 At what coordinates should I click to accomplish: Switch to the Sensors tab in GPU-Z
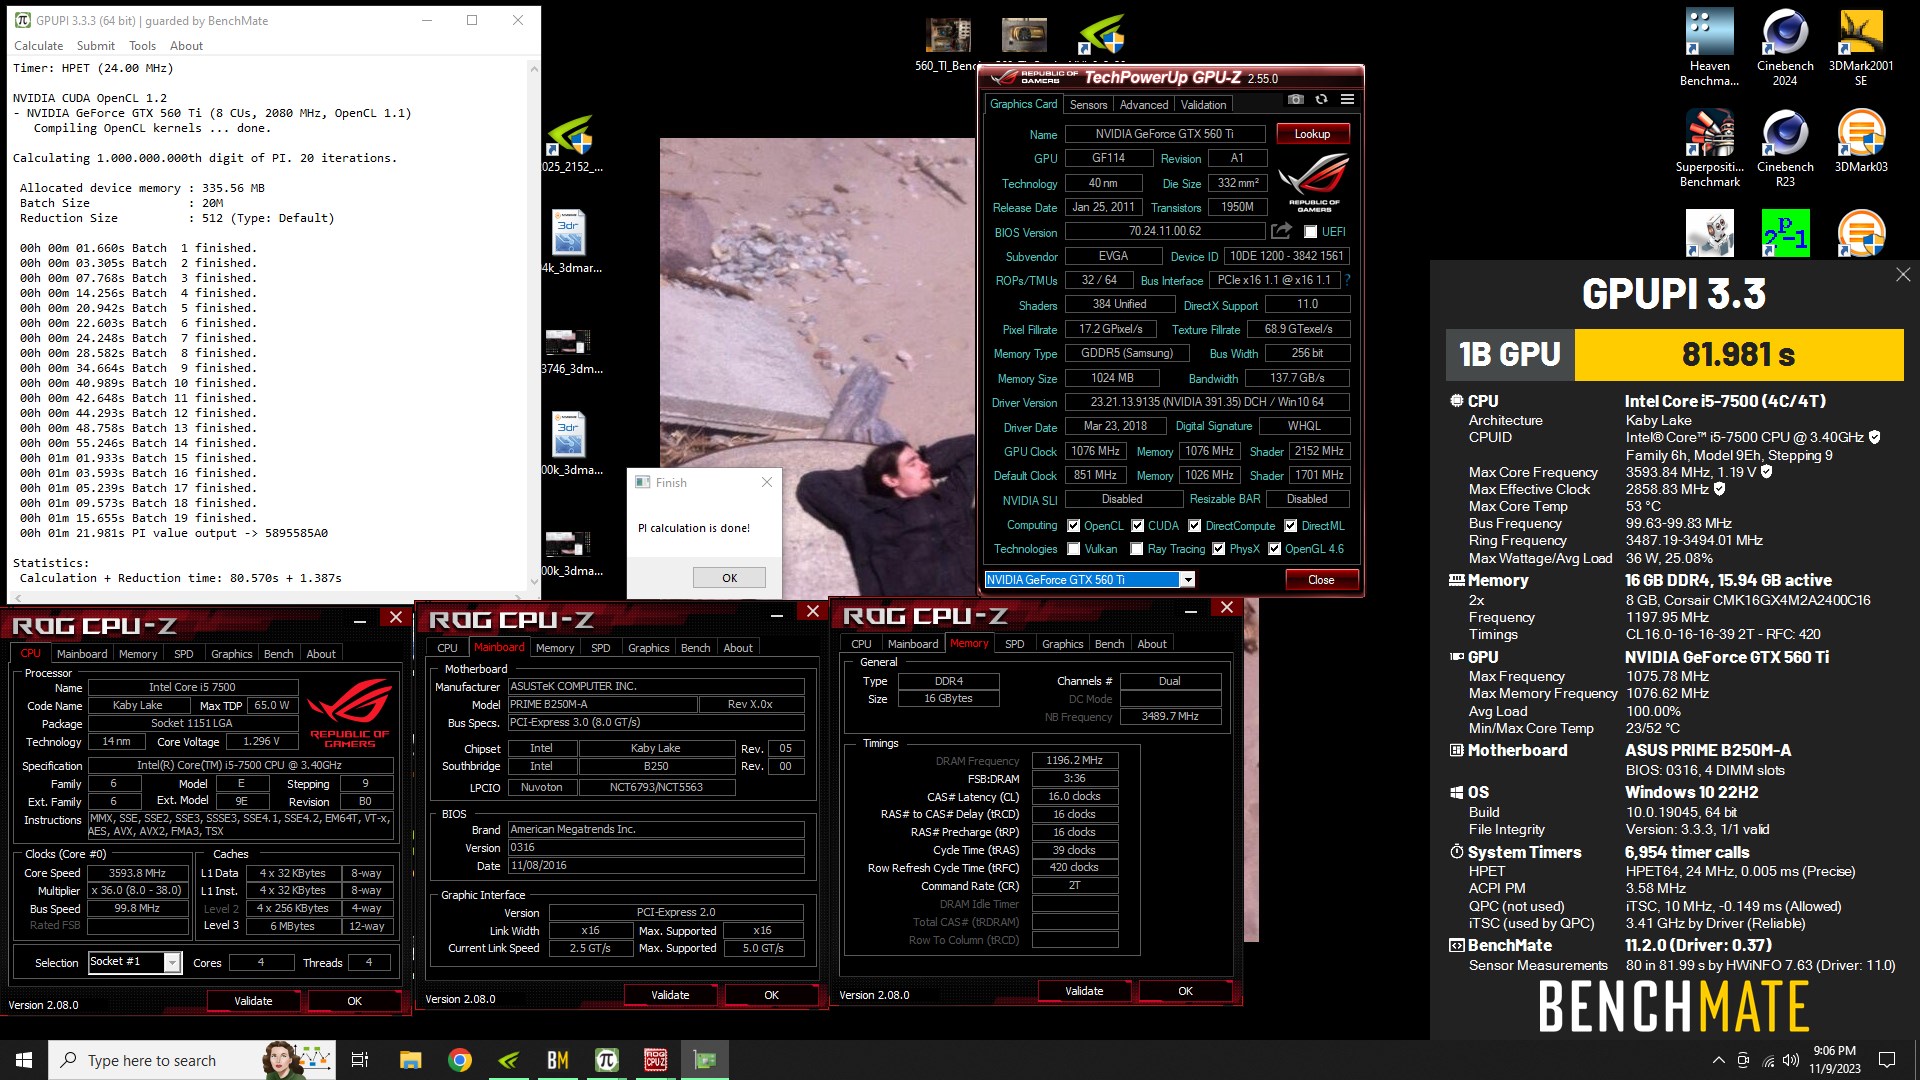1088,105
